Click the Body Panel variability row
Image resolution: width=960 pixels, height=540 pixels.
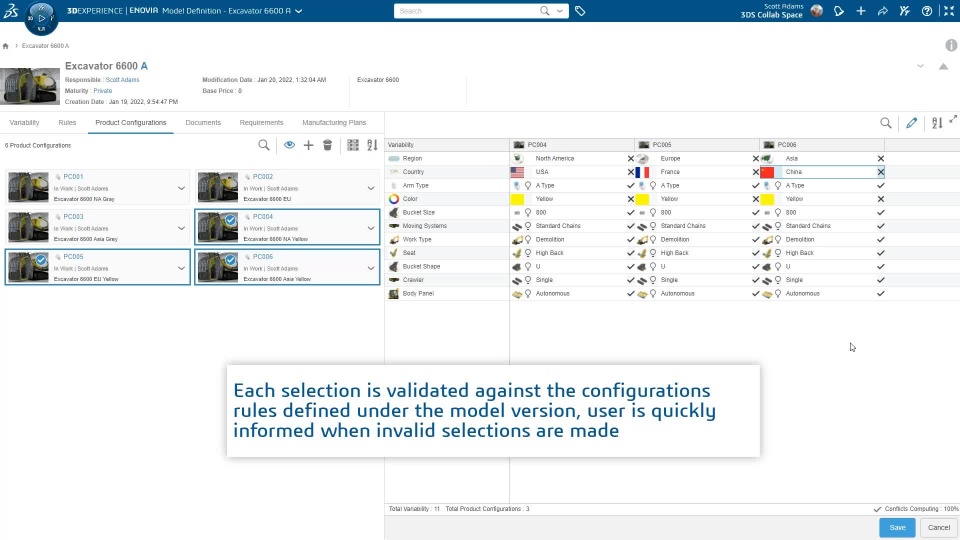tap(447, 294)
